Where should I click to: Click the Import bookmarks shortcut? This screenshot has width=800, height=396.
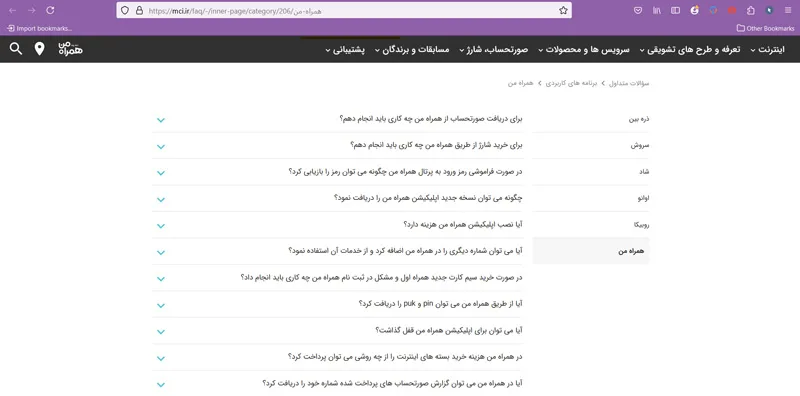[x=40, y=29]
